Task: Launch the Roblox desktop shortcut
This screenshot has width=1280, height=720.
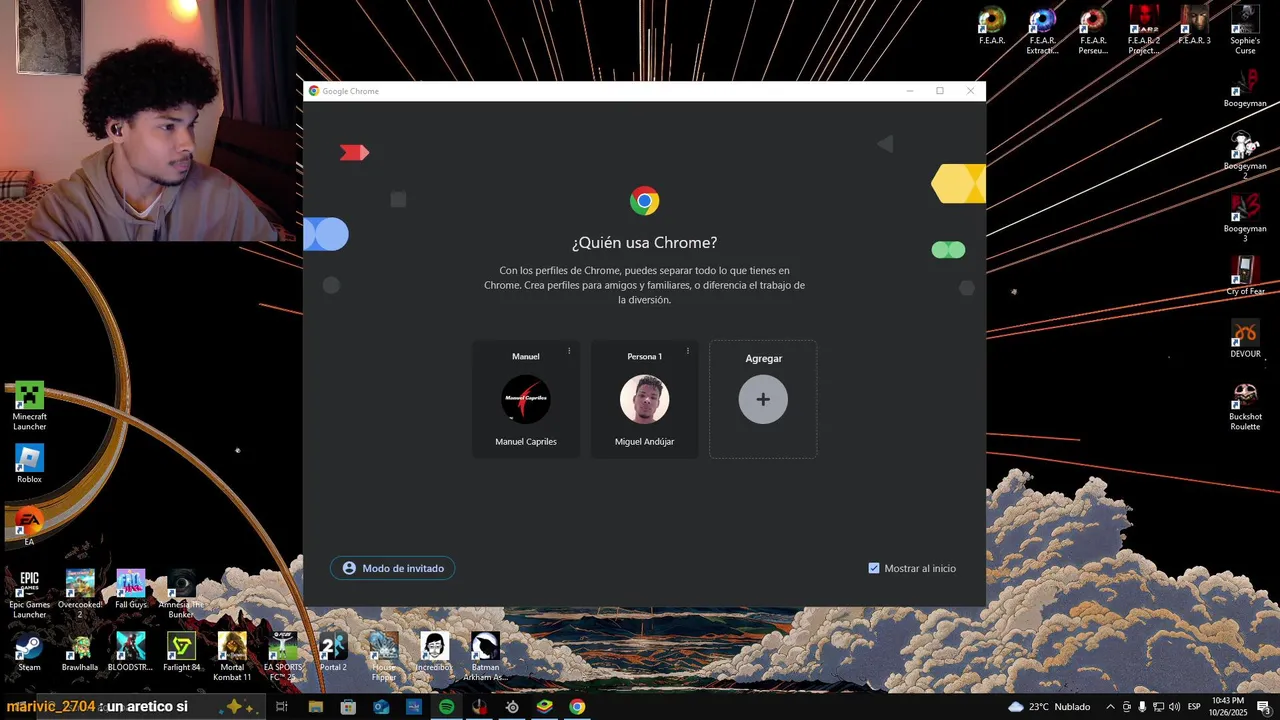Action: coord(29,464)
